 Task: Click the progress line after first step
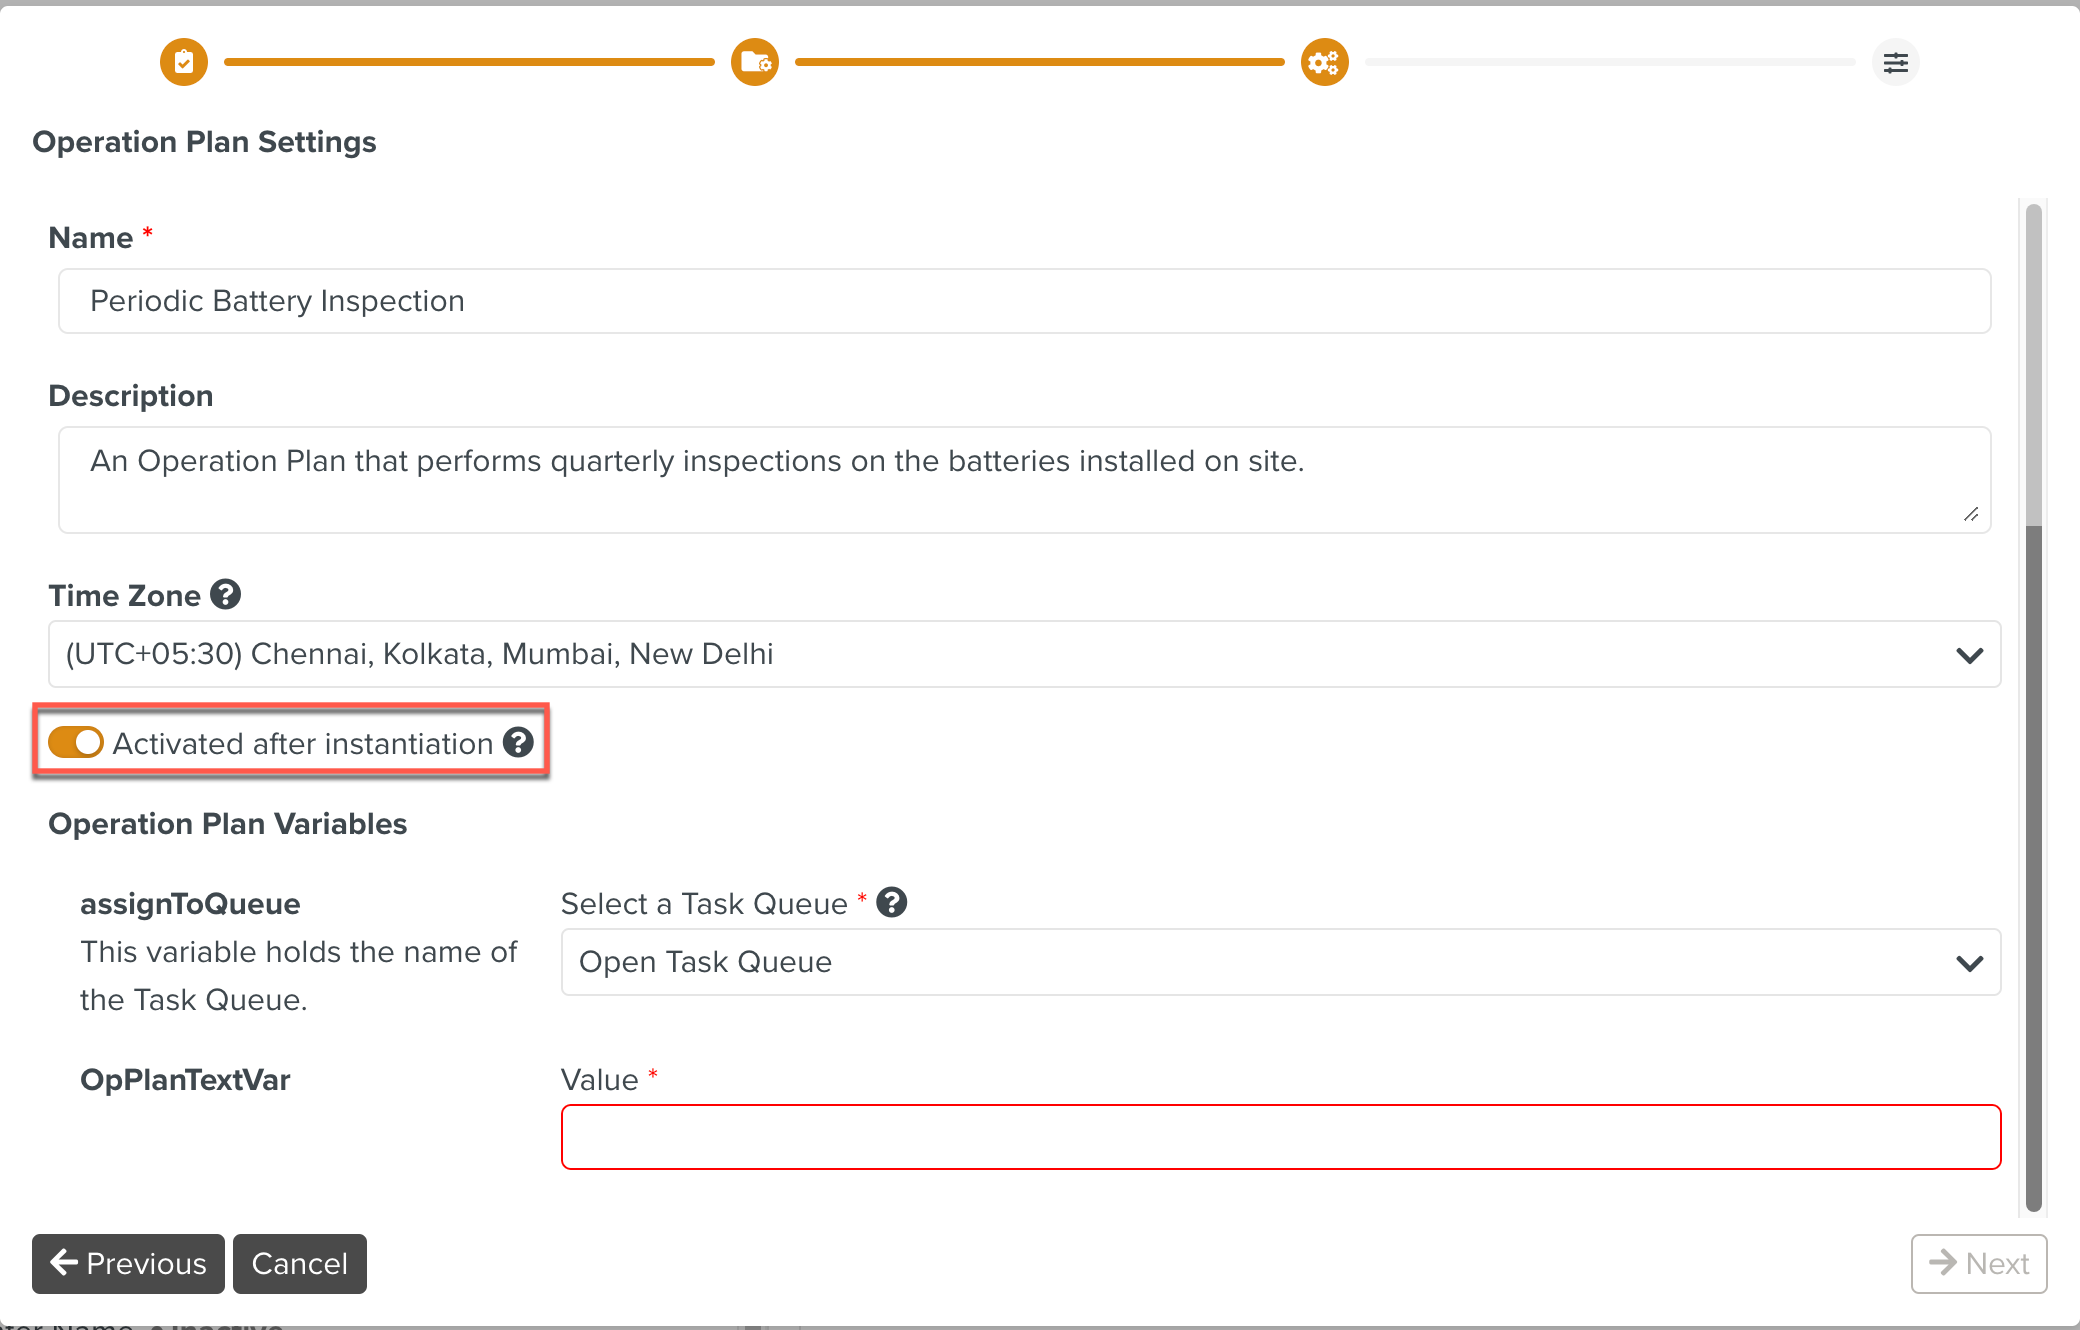469,63
